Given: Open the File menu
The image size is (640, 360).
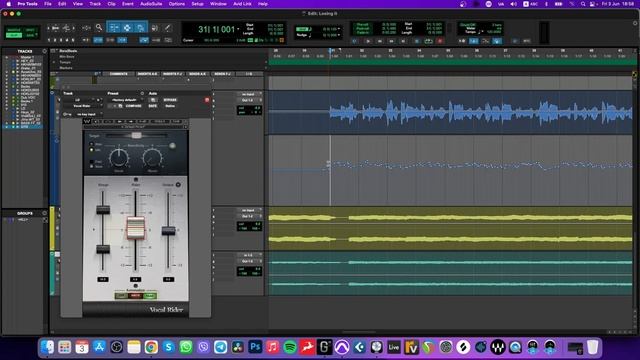Looking at the screenshot, I should pos(48,4).
